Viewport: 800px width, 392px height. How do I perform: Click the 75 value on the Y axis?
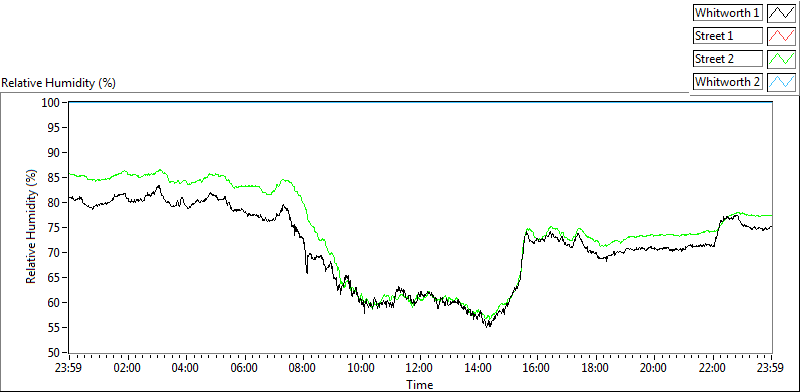pyautogui.click(x=54, y=228)
